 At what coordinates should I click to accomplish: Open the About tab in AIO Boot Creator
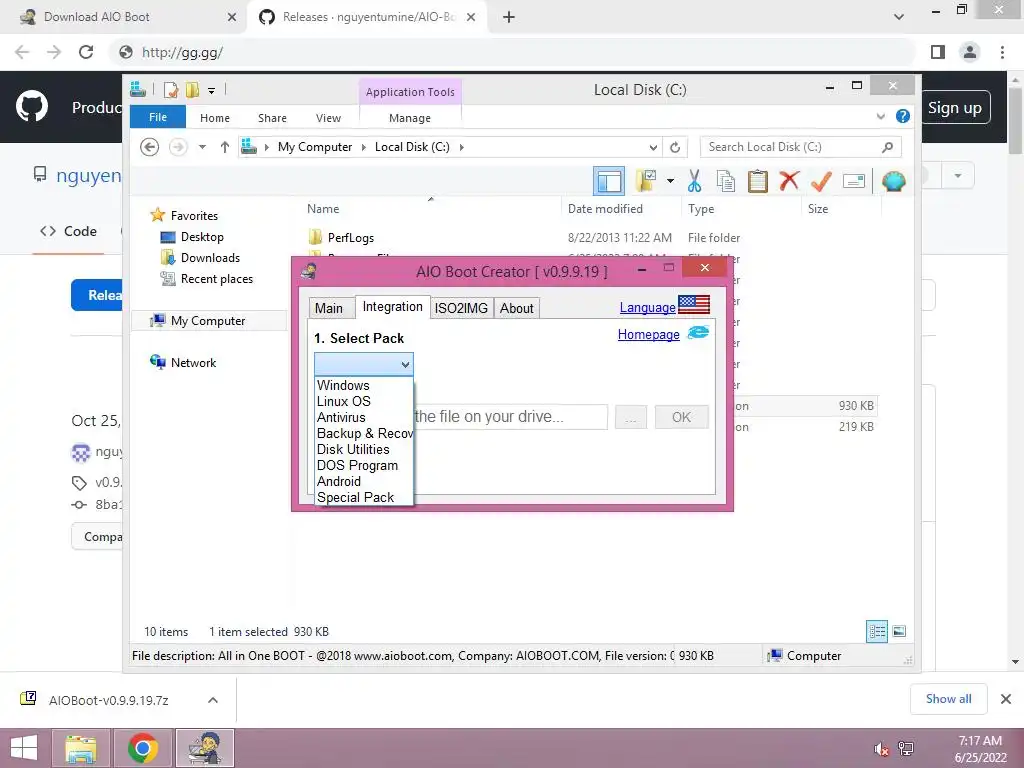pyautogui.click(x=517, y=308)
